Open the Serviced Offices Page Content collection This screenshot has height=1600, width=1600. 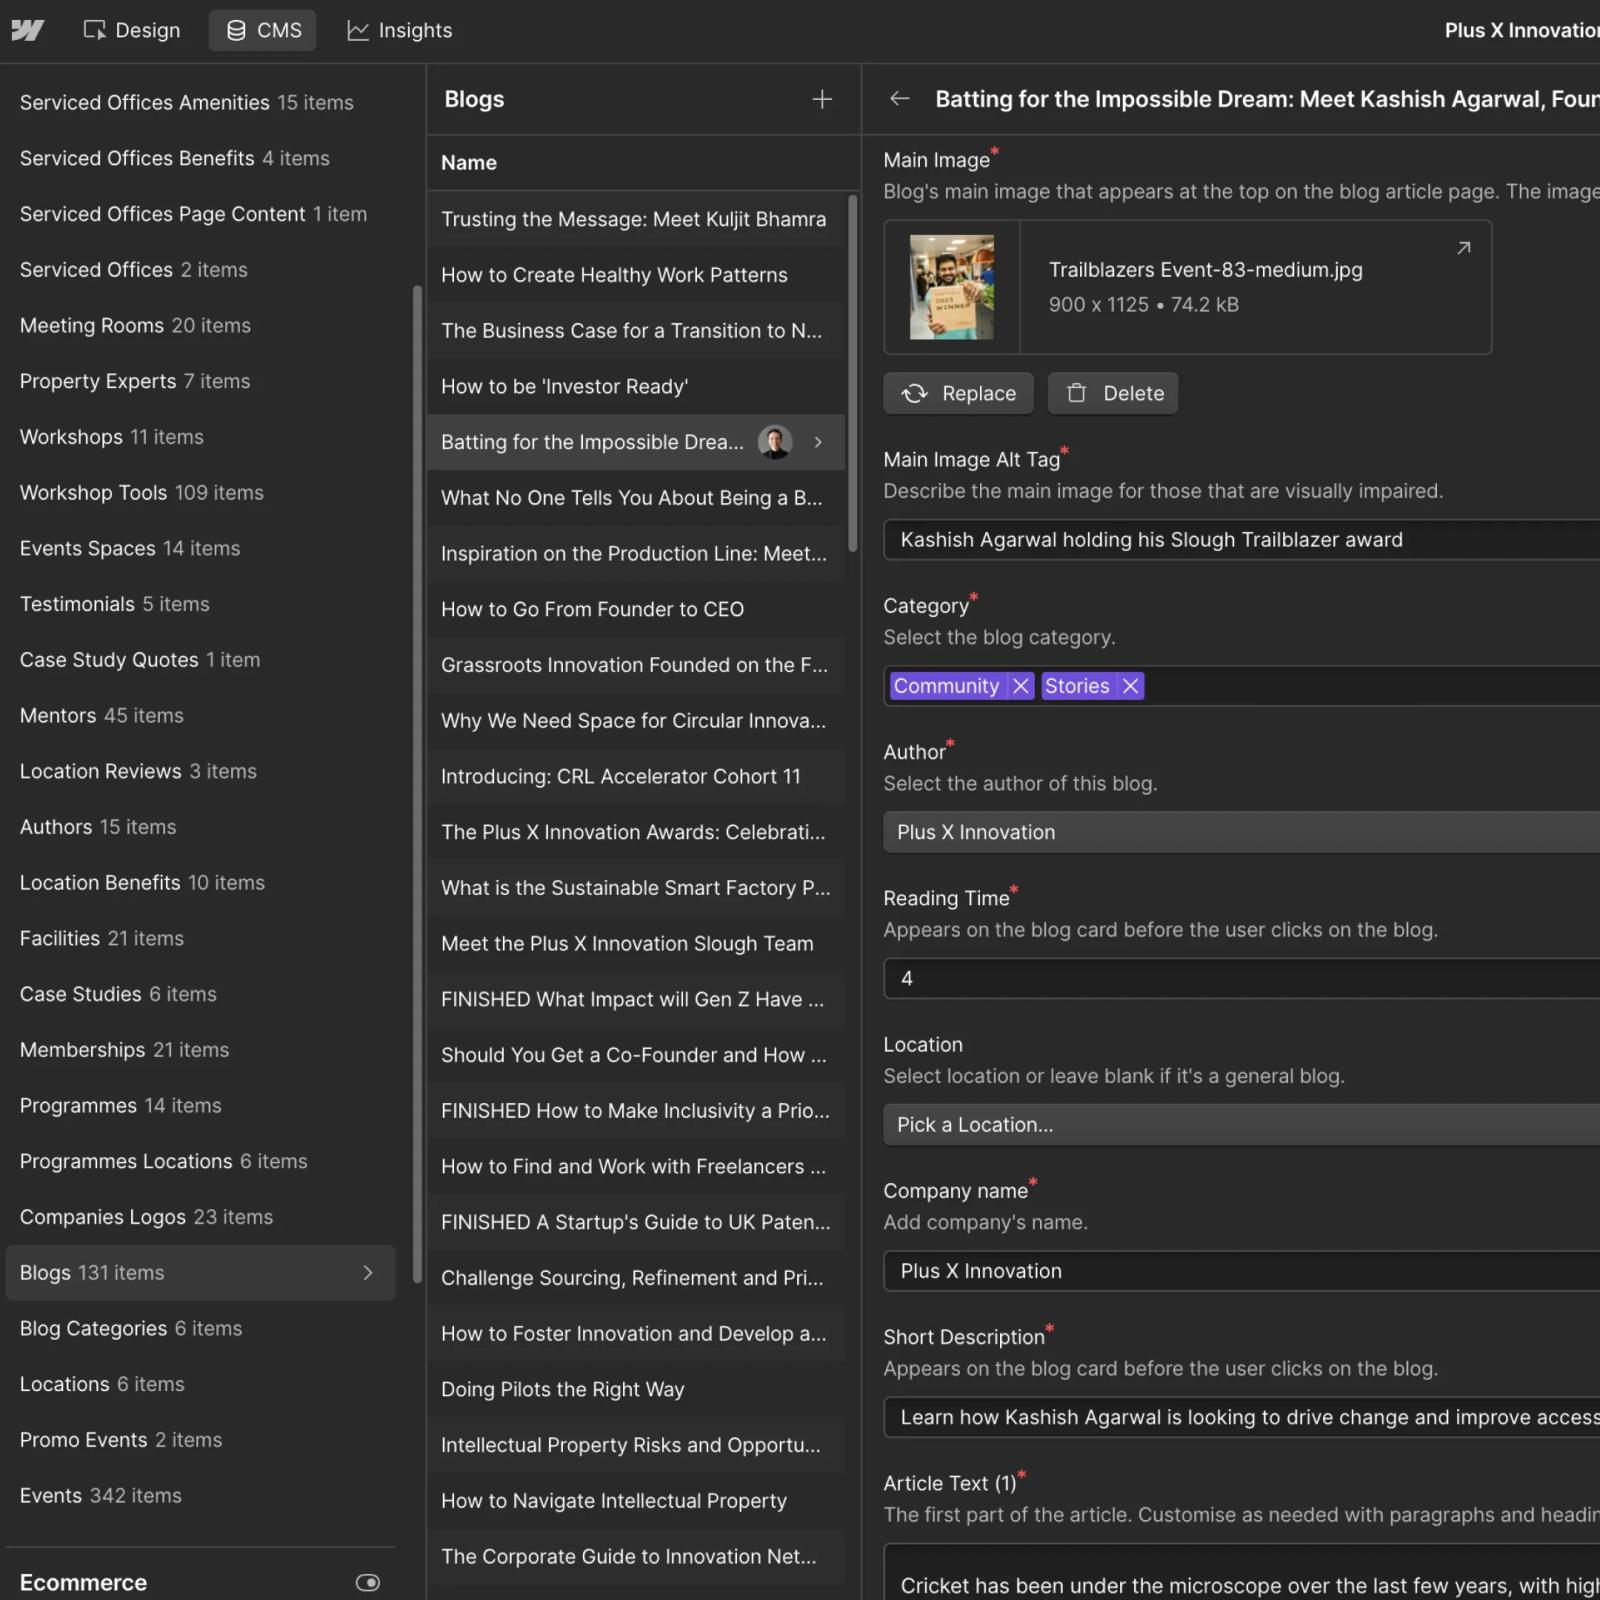[x=193, y=214]
